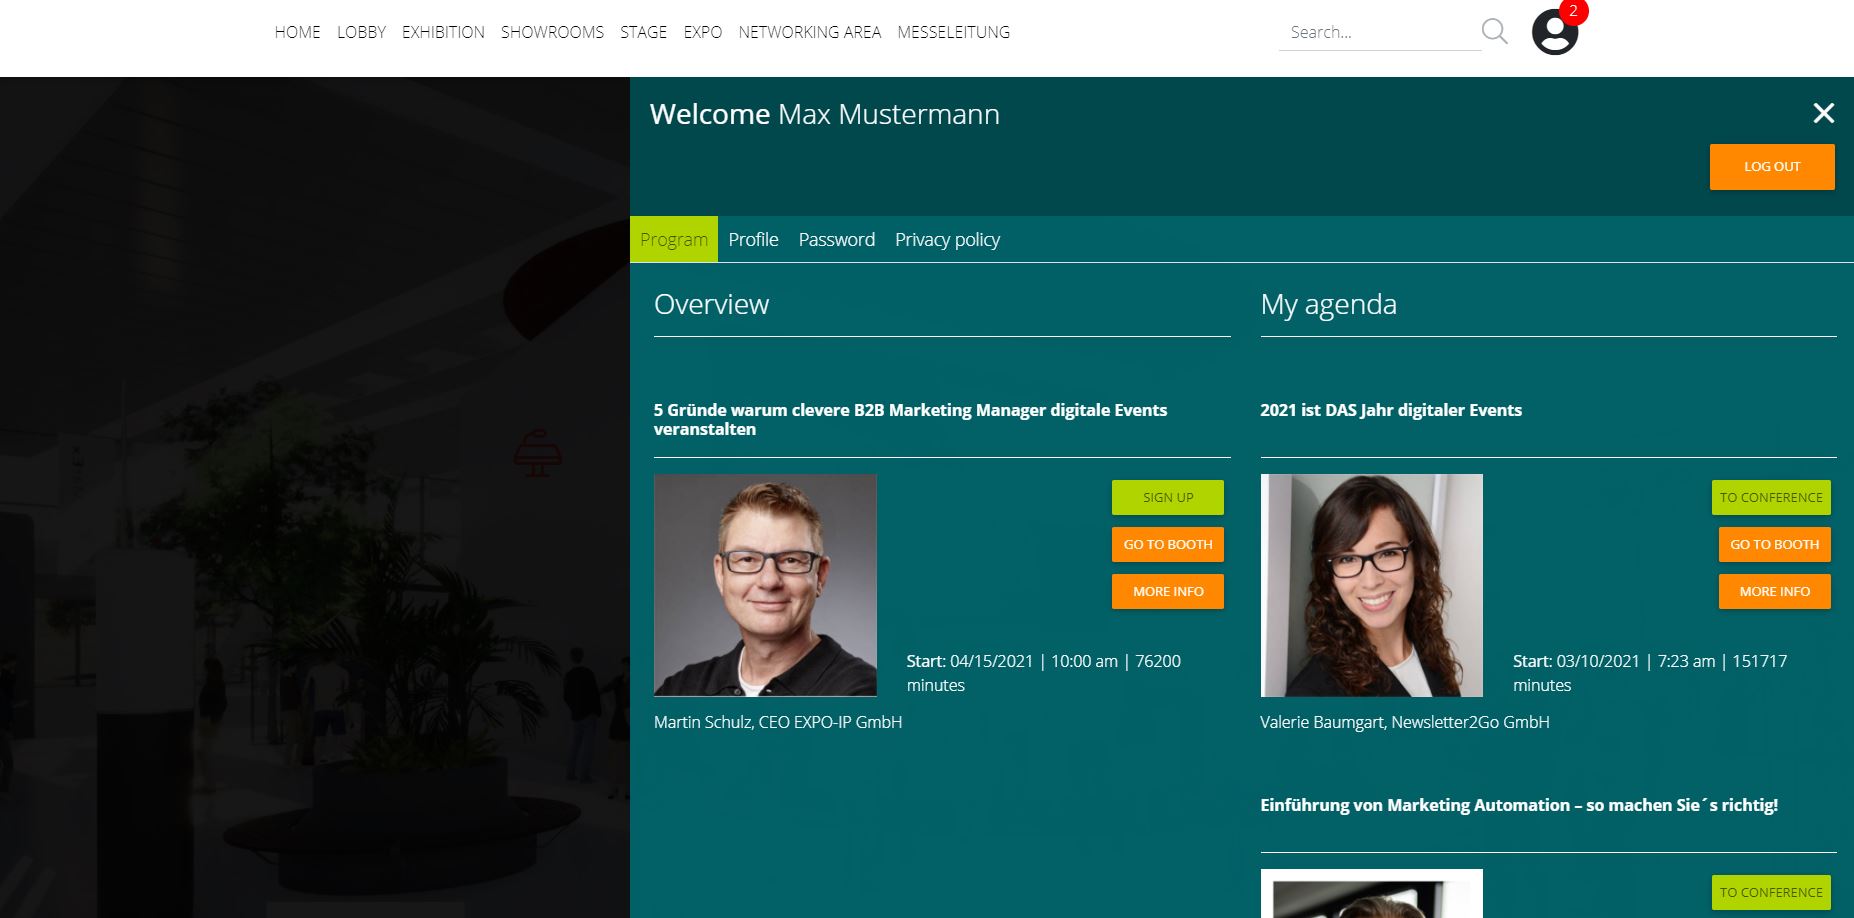Screen dimensions: 1854x918
Task: Select the Program tab
Action: (673, 240)
